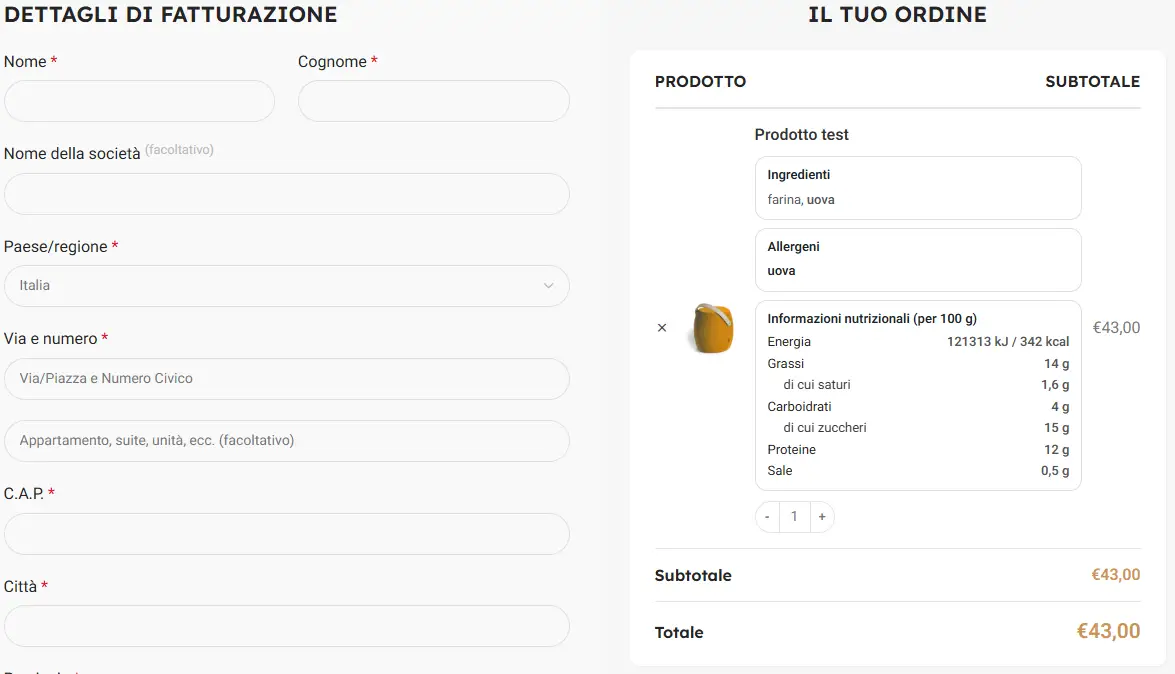Click the Allergeni information box
The width and height of the screenshot is (1175, 674).
[x=917, y=259]
